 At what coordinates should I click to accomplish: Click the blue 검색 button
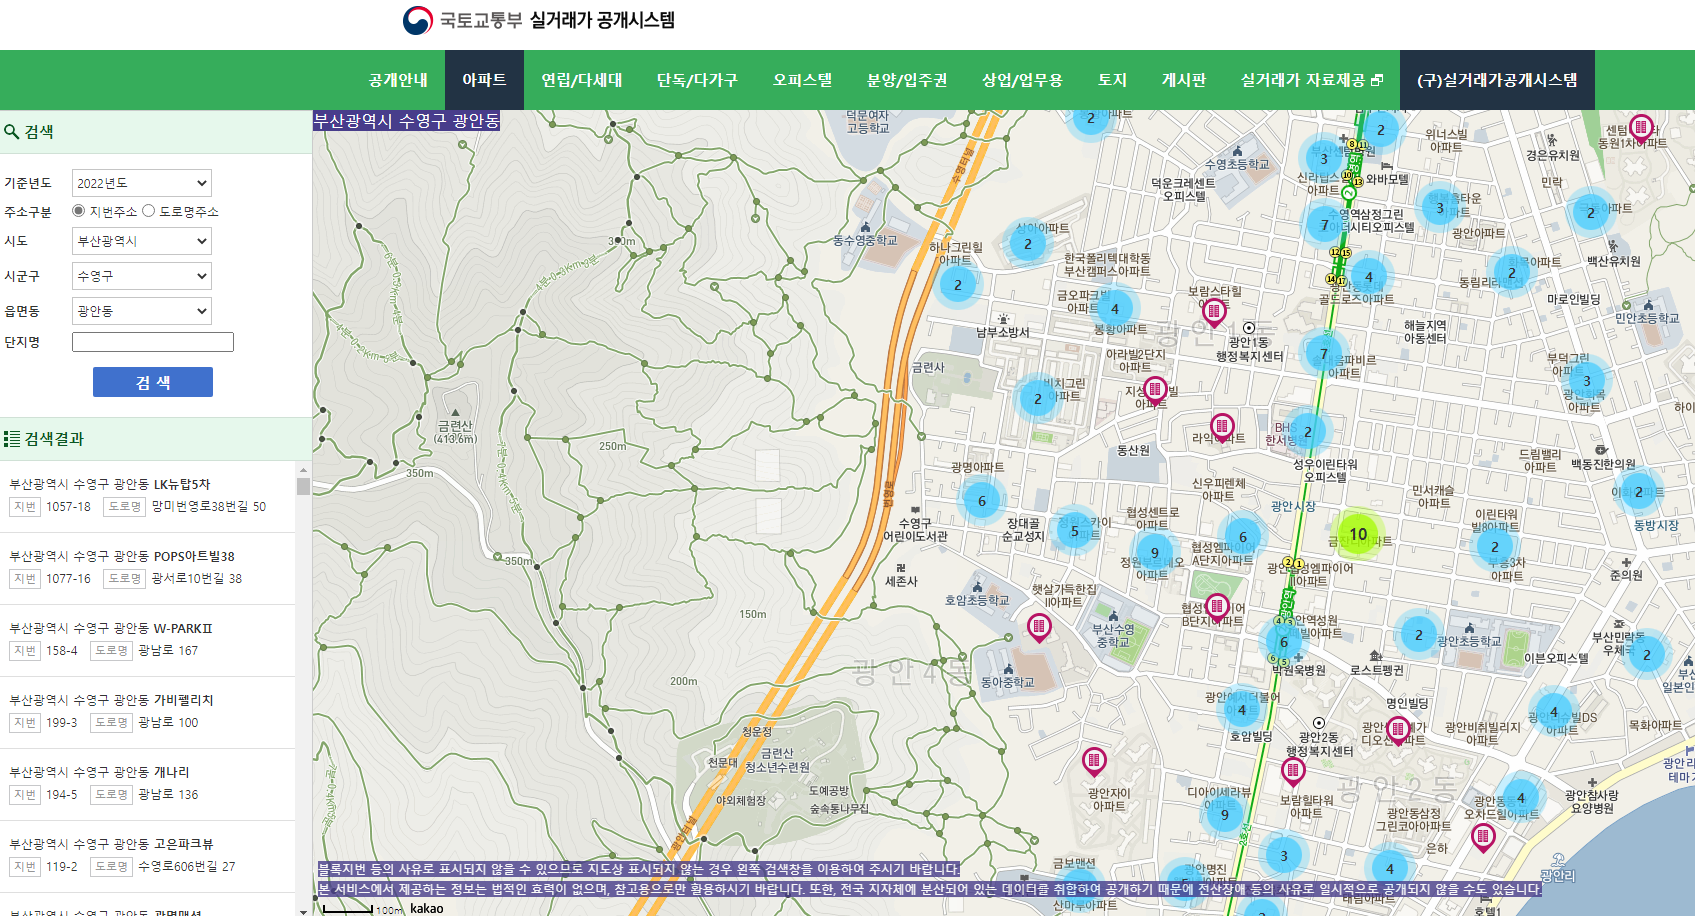pyautogui.click(x=153, y=382)
